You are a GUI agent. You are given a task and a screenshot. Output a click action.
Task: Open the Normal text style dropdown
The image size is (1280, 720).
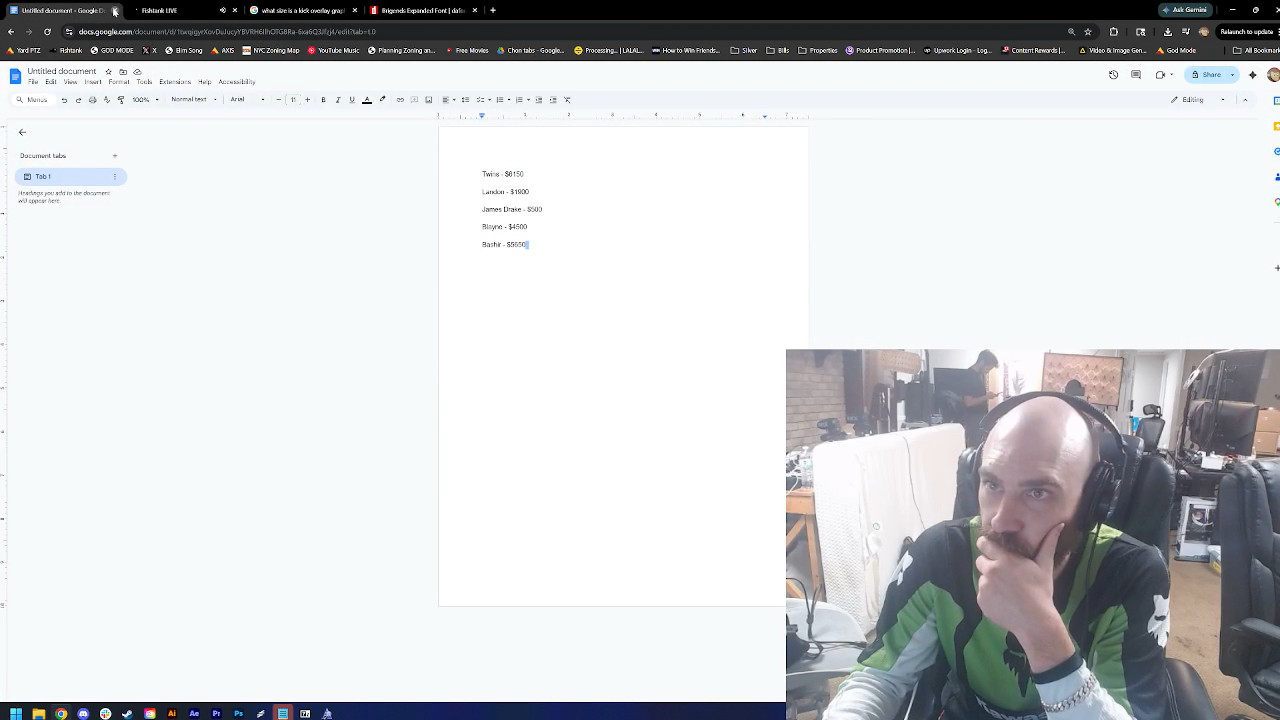(x=194, y=100)
